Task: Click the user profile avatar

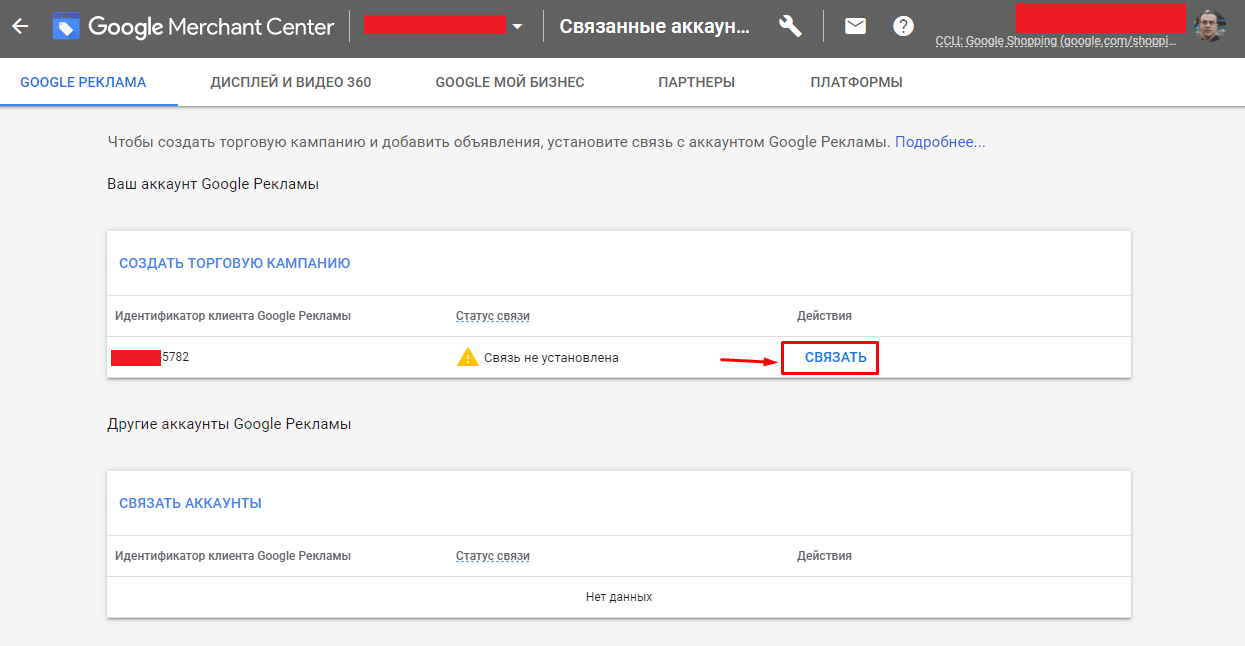Action: click(x=1210, y=25)
